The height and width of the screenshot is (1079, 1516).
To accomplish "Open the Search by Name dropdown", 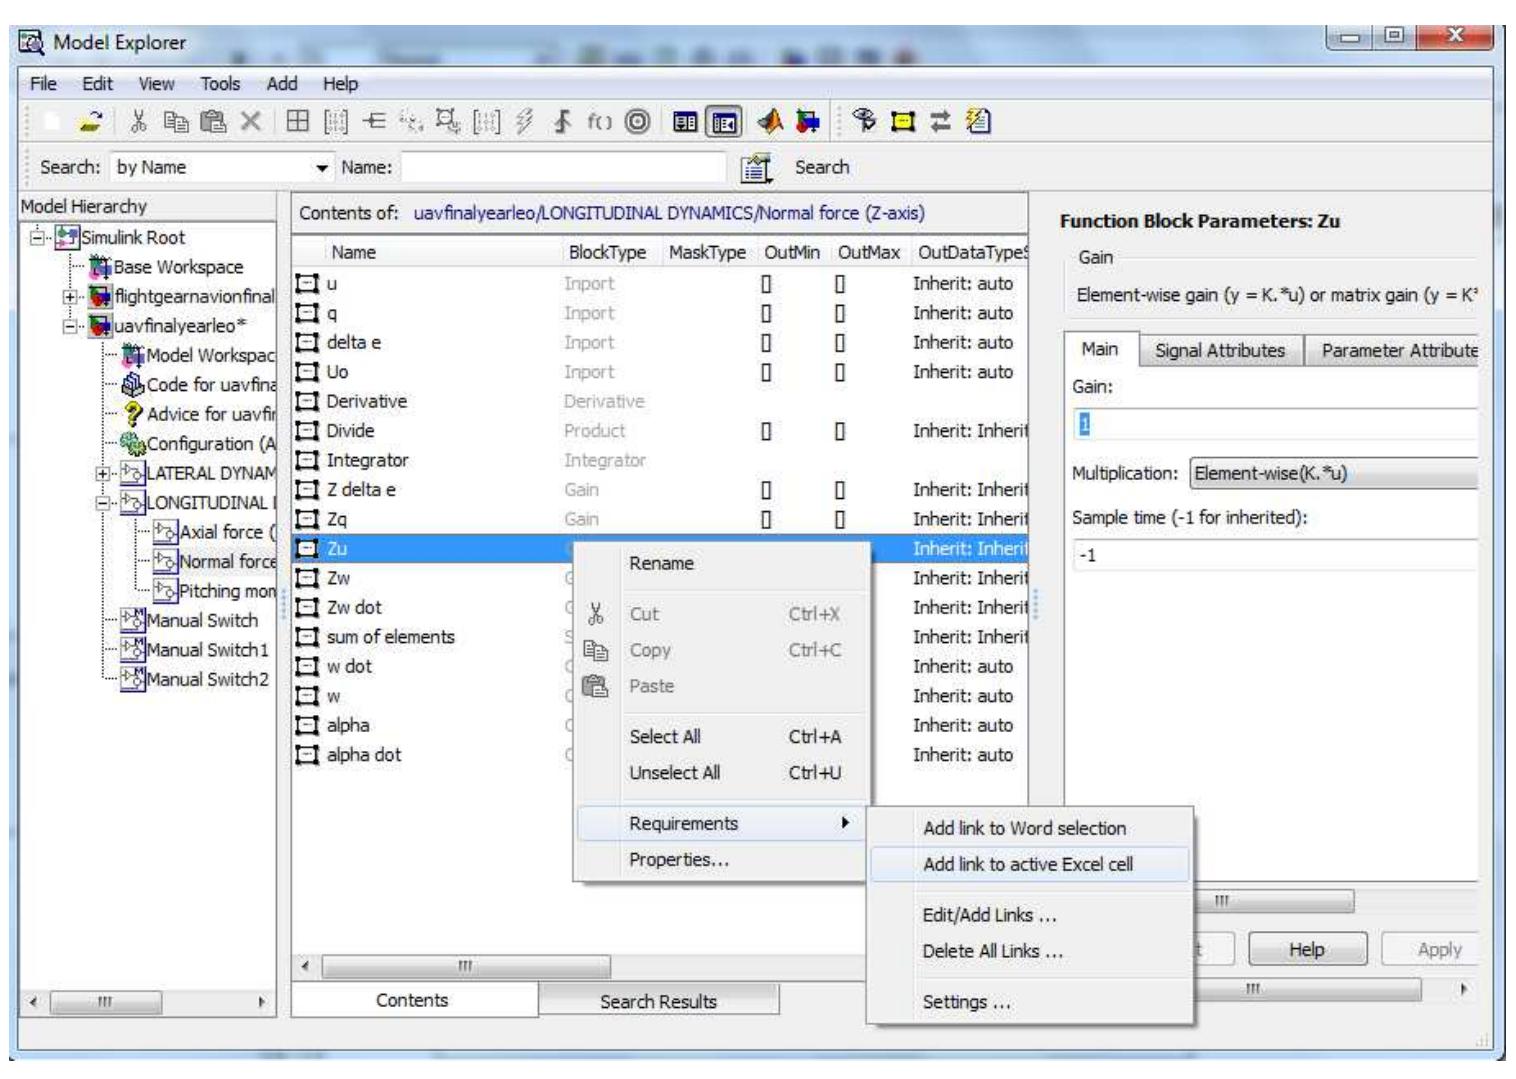I will point(321,167).
